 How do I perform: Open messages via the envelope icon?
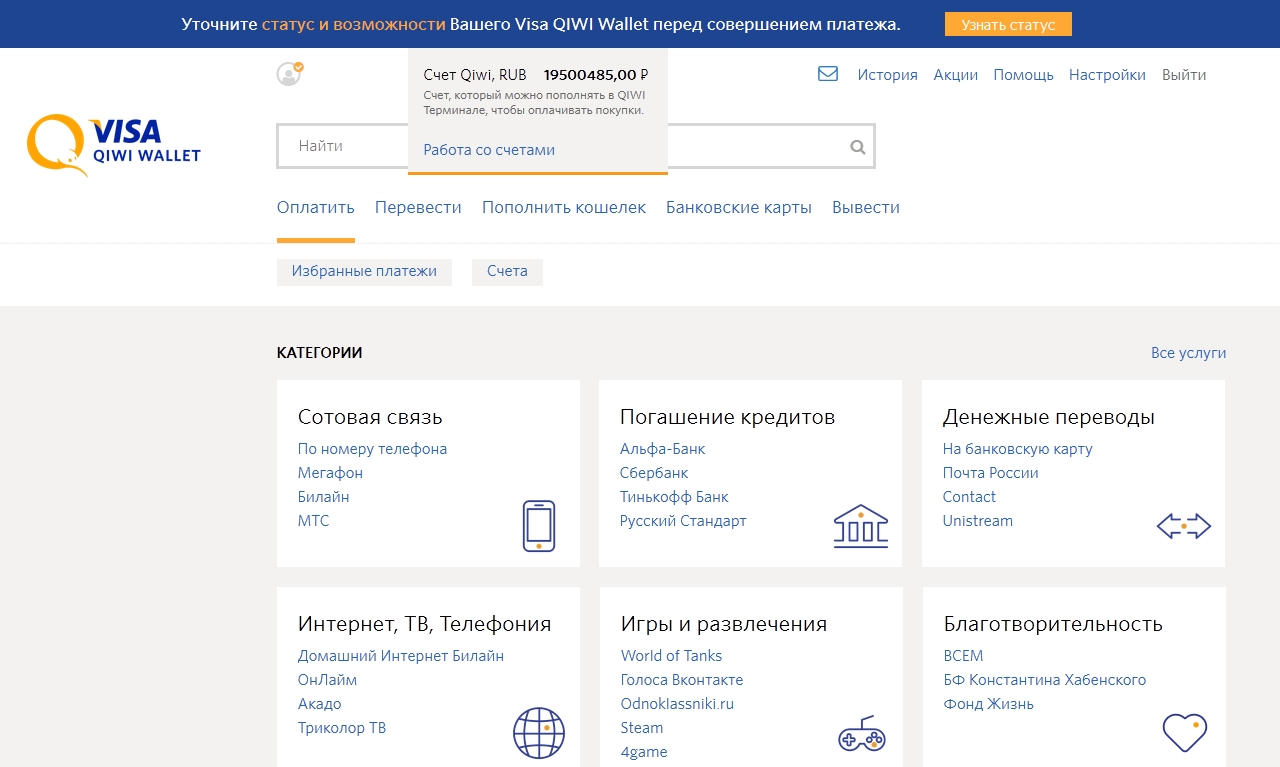pyautogui.click(x=828, y=74)
